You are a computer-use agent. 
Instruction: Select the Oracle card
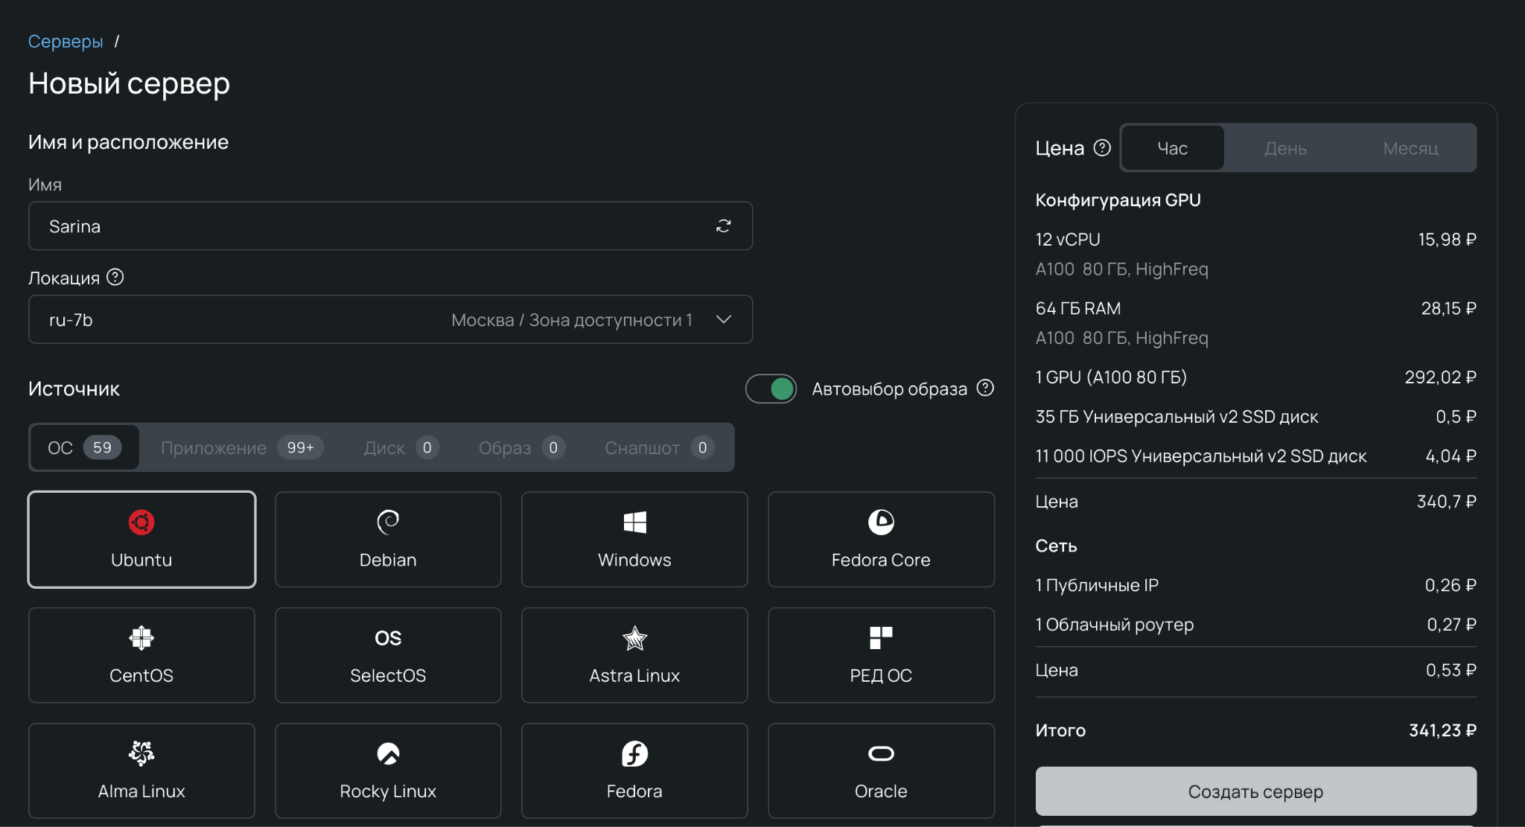(881, 771)
